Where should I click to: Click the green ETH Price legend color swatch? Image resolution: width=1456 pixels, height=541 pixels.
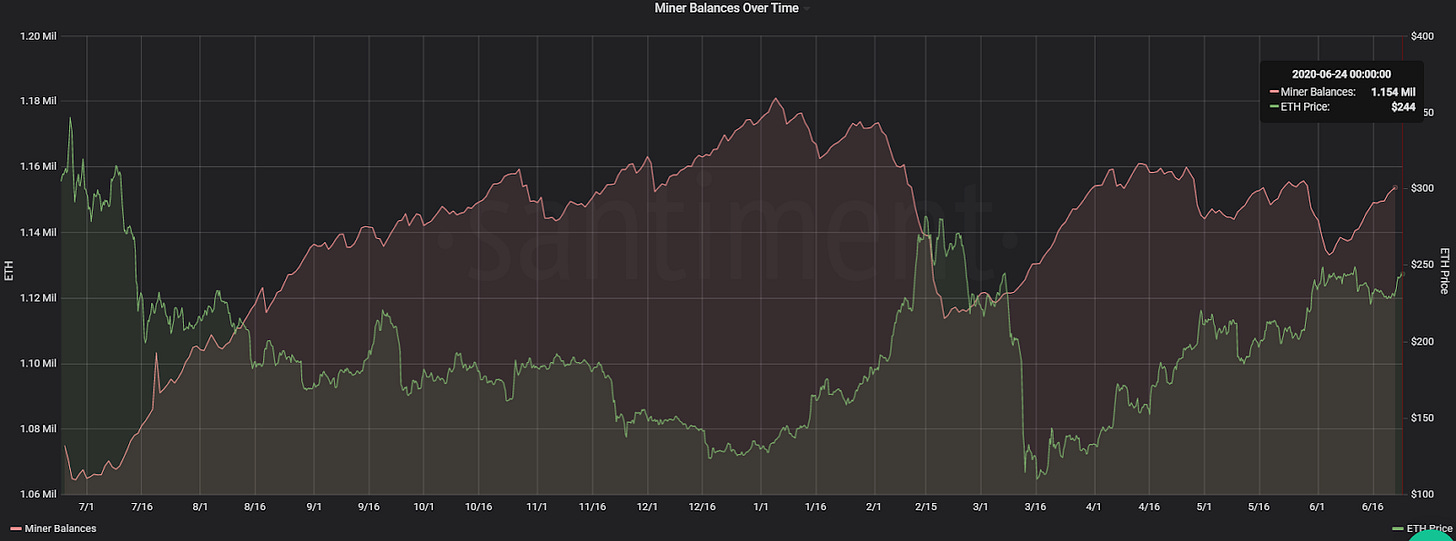point(1397,528)
